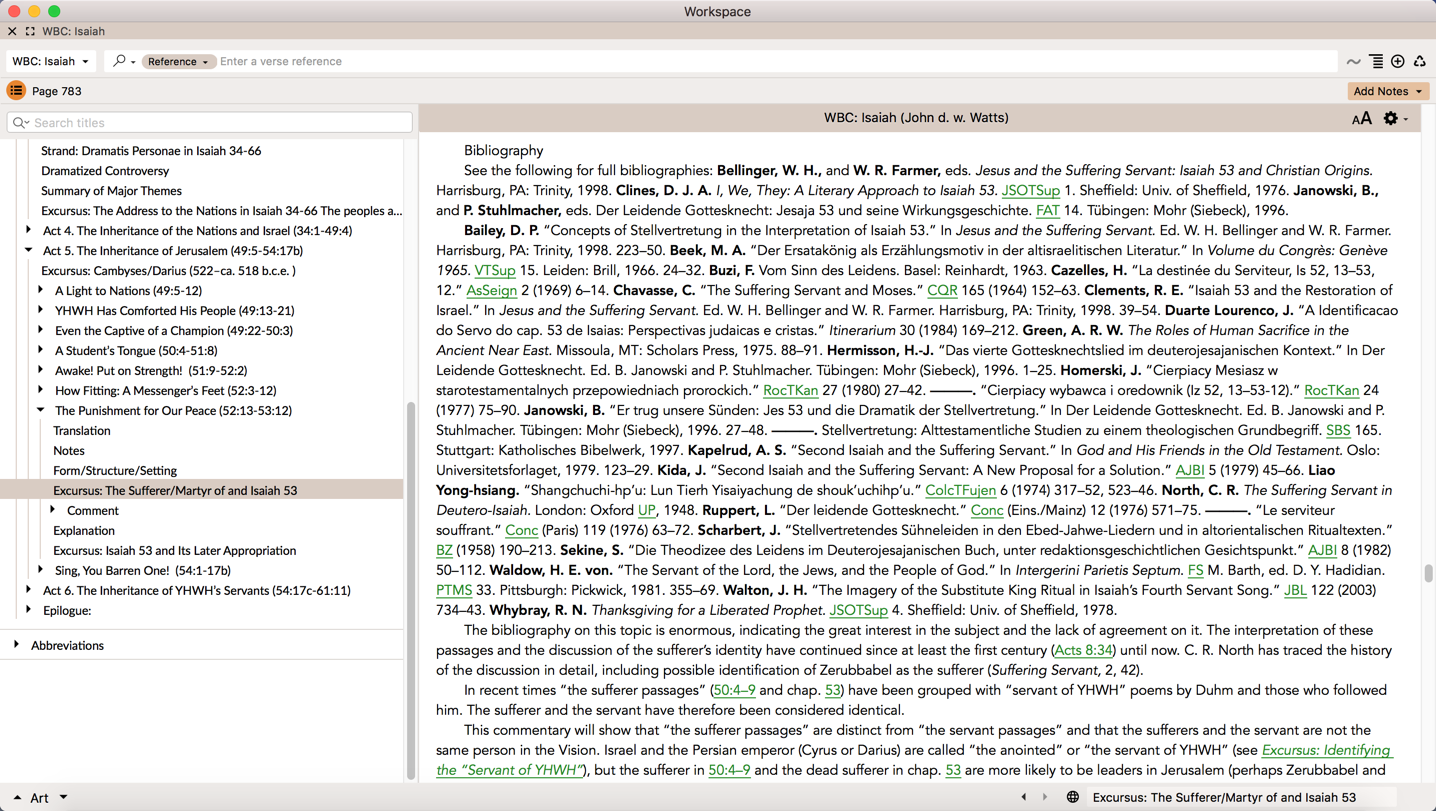Image resolution: width=1436 pixels, height=811 pixels.
Task: Expand Act 6. The Inheritance of YHWH's Servants
Action: (x=28, y=590)
